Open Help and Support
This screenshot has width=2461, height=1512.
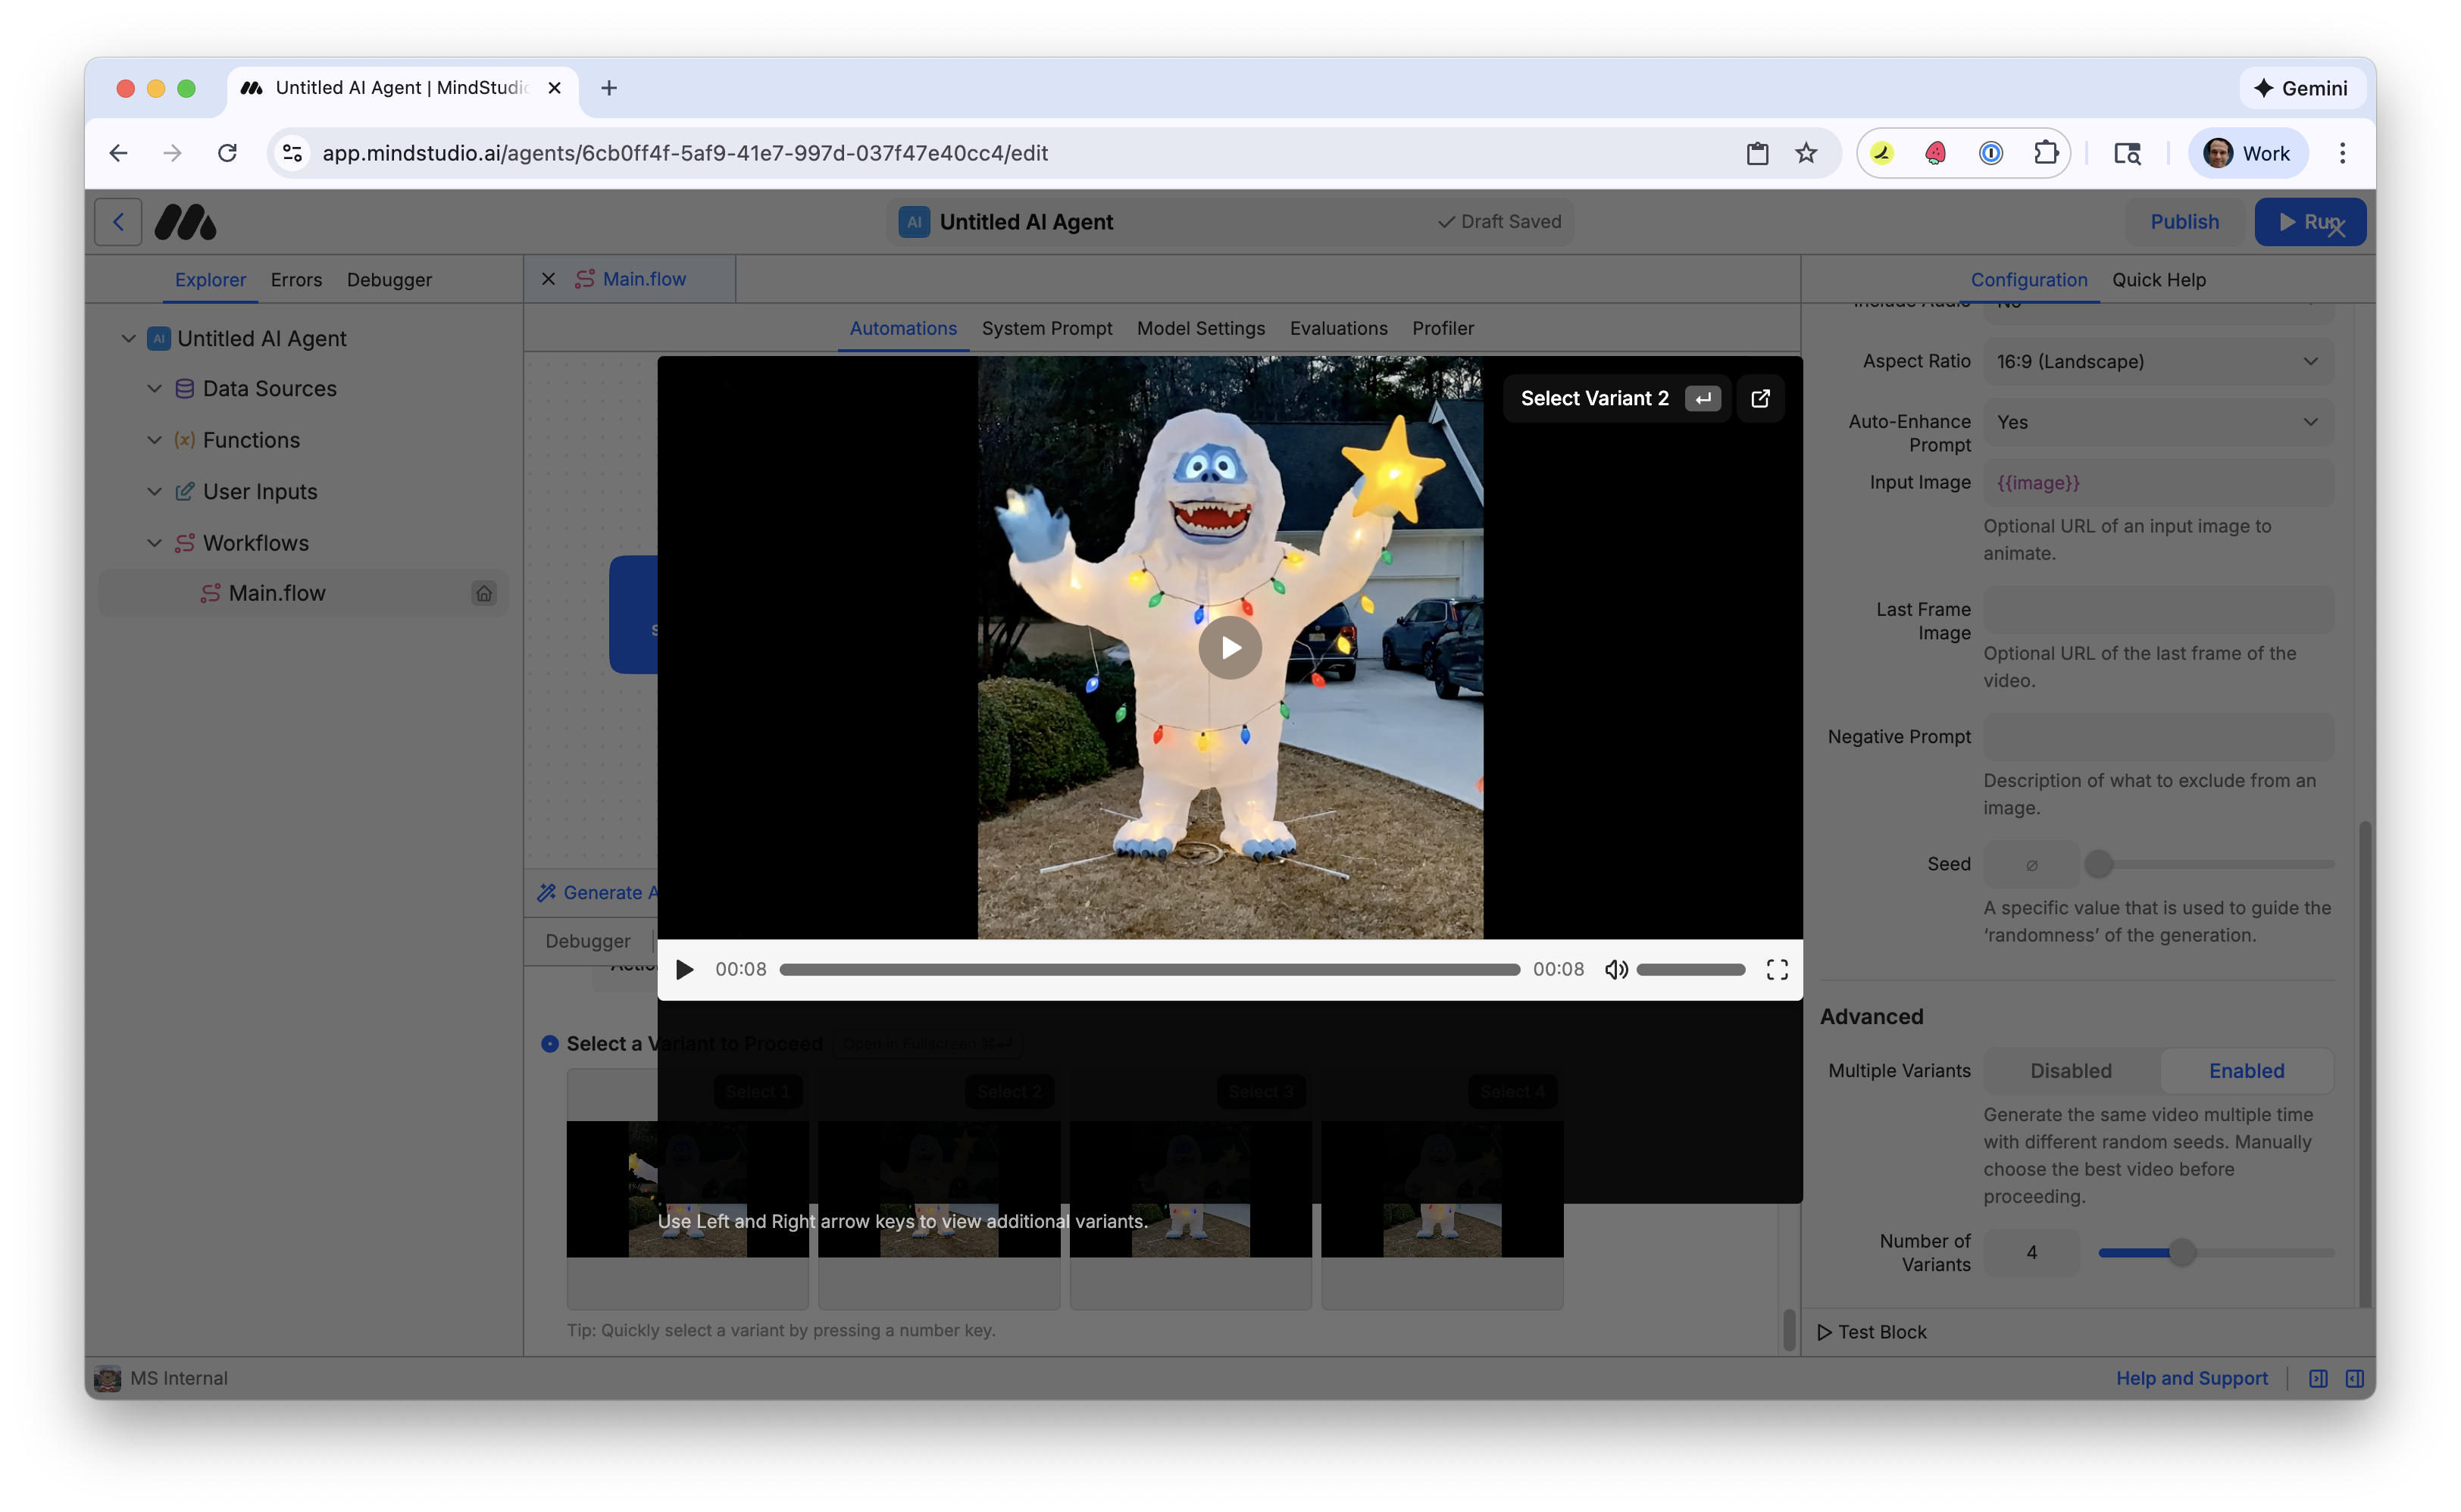2191,1378
